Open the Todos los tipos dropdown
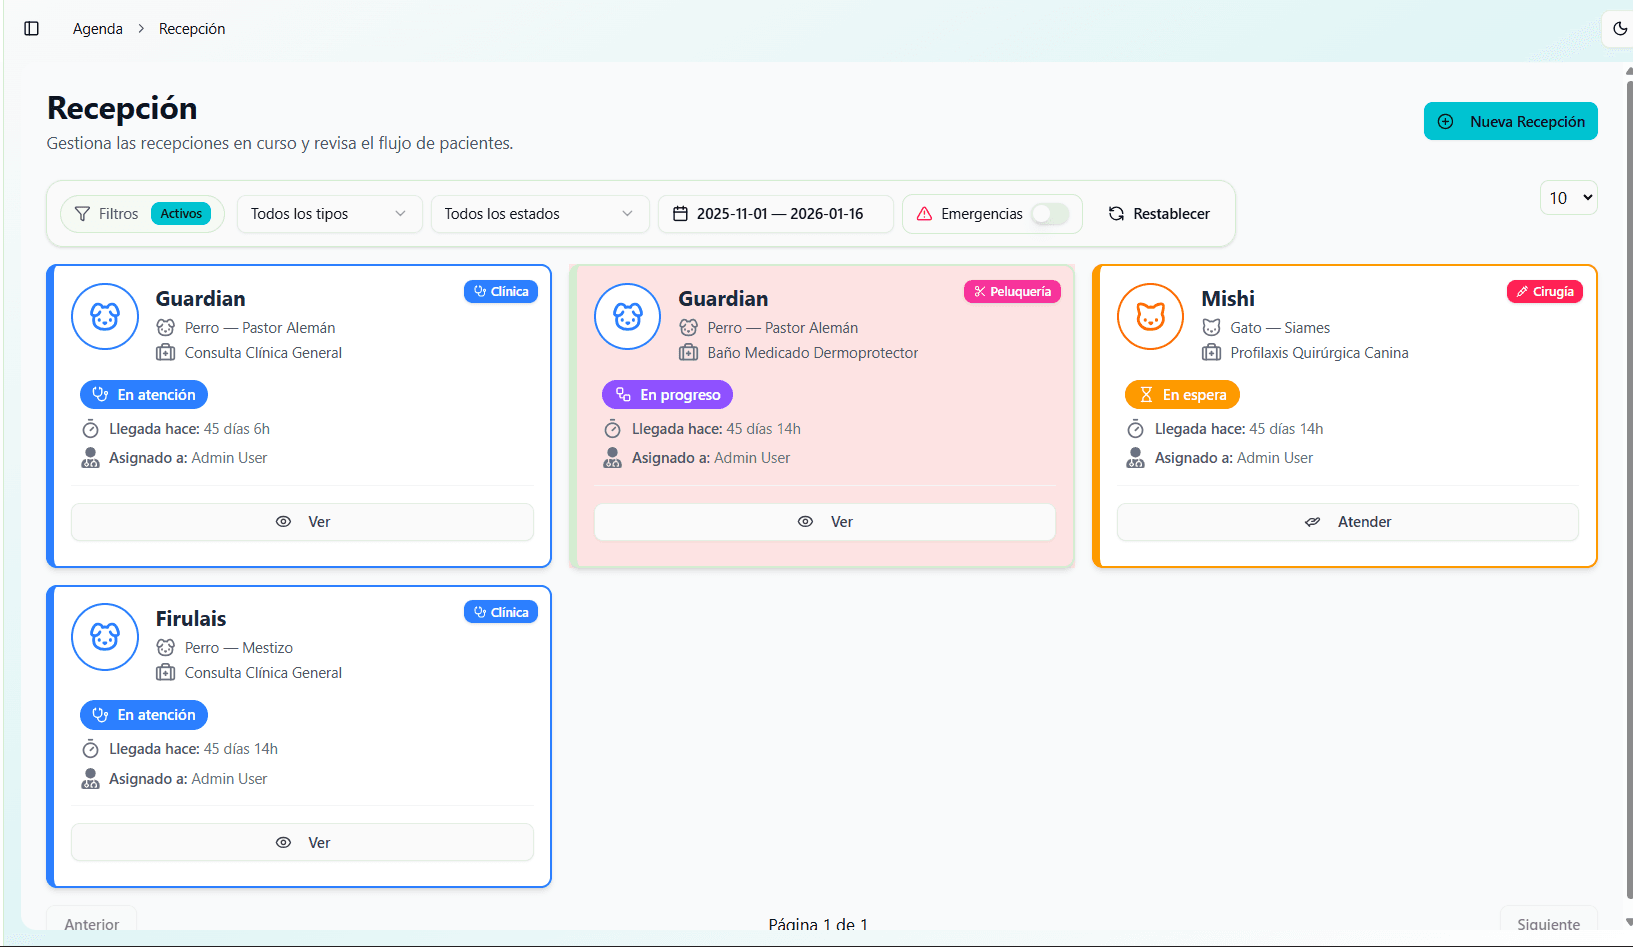The width and height of the screenshot is (1633, 947). point(329,214)
